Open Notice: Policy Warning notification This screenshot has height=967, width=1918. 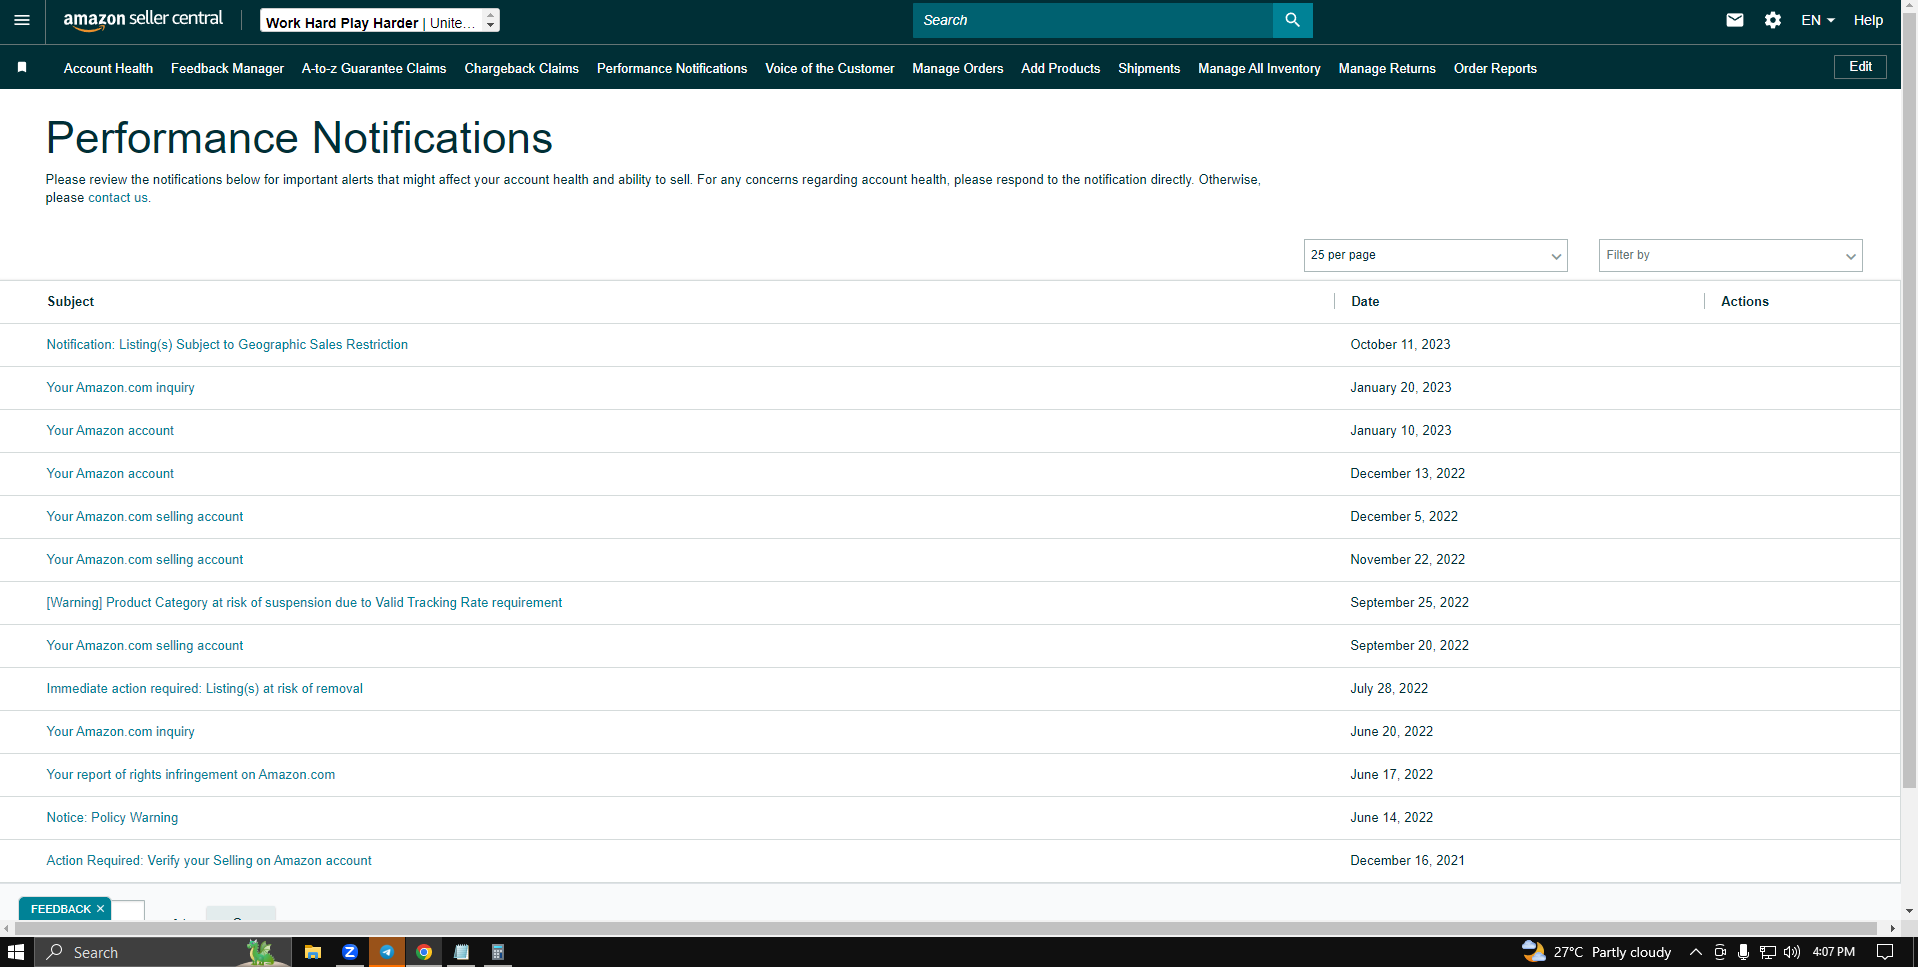(x=112, y=818)
